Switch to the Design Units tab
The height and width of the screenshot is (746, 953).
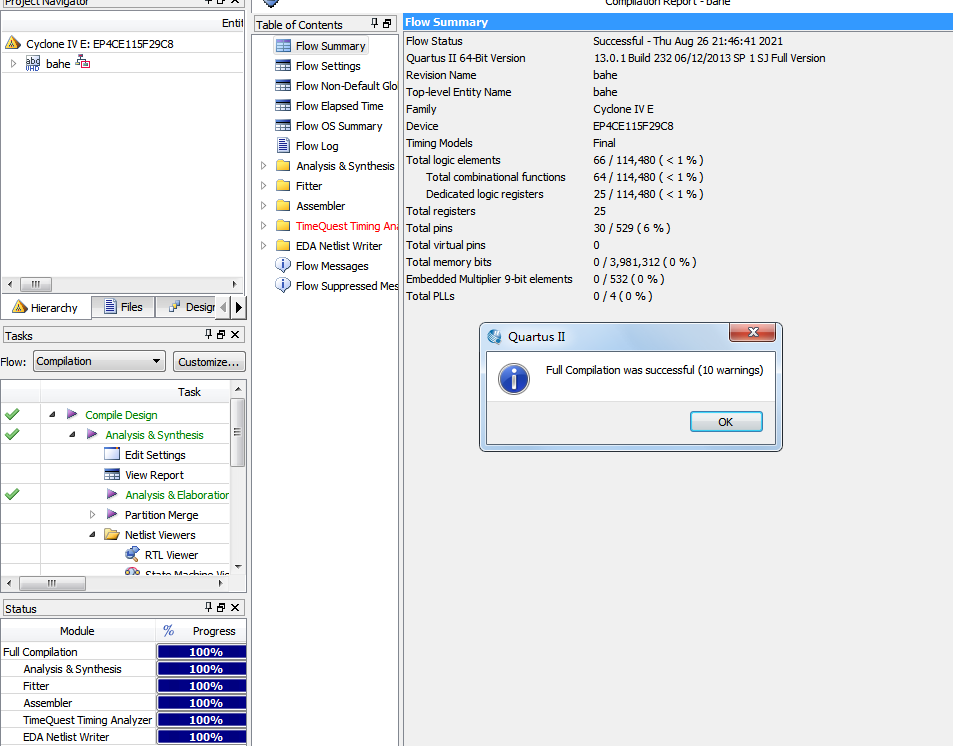[186, 307]
